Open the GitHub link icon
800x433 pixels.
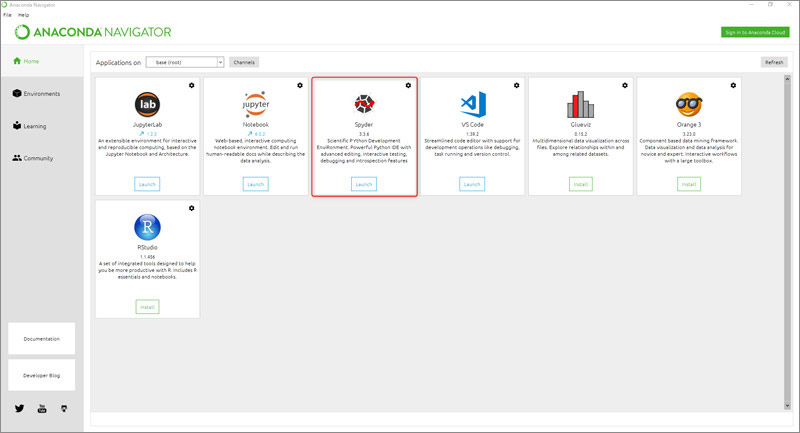pos(64,409)
